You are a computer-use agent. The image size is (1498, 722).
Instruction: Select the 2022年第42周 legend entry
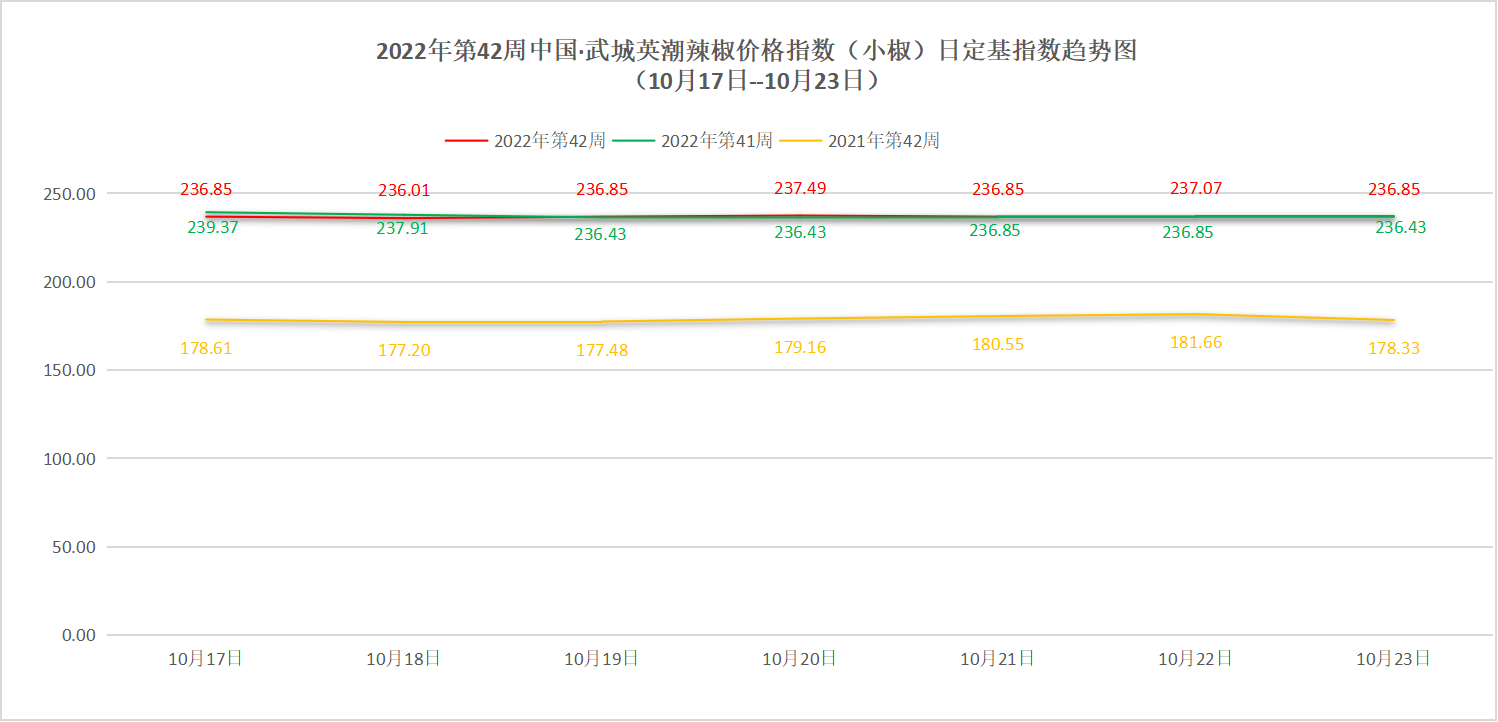click(x=549, y=141)
